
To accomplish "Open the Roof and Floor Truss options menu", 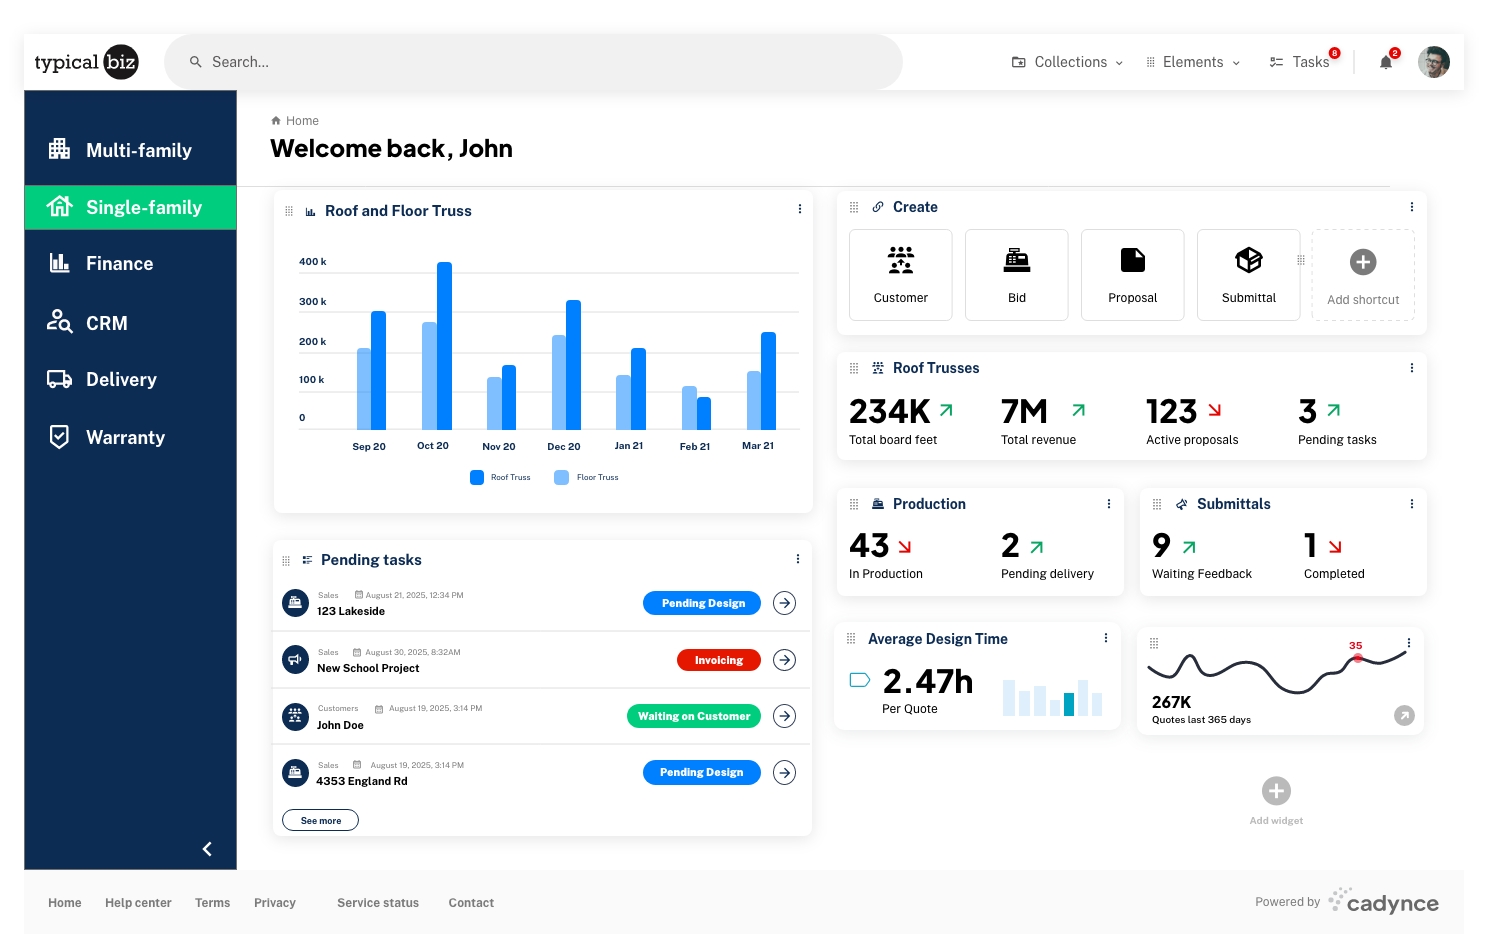I will pos(800,209).
